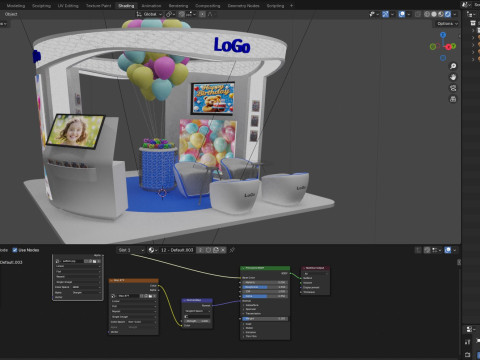This screenshot has height=360, width=480.
Task: Open the Render properties tab icon
Action: 468,354
